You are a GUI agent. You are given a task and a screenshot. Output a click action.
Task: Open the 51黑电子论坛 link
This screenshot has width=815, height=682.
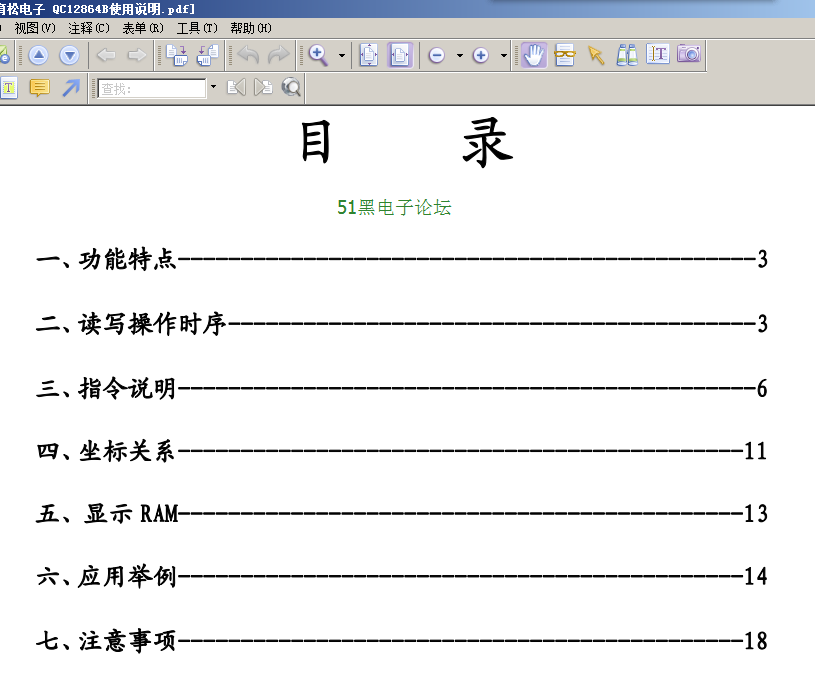coord(394,207)
